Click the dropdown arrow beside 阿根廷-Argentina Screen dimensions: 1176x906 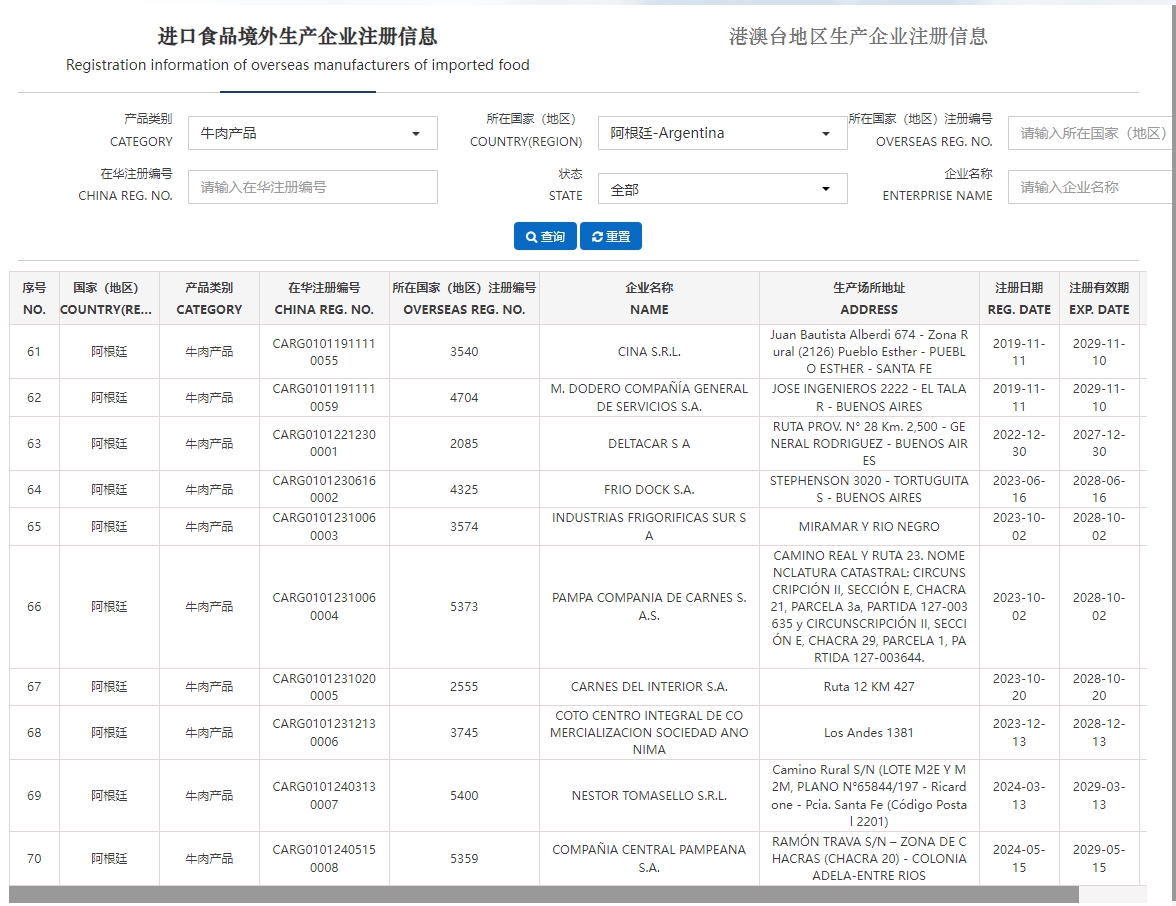click(826, 132)
